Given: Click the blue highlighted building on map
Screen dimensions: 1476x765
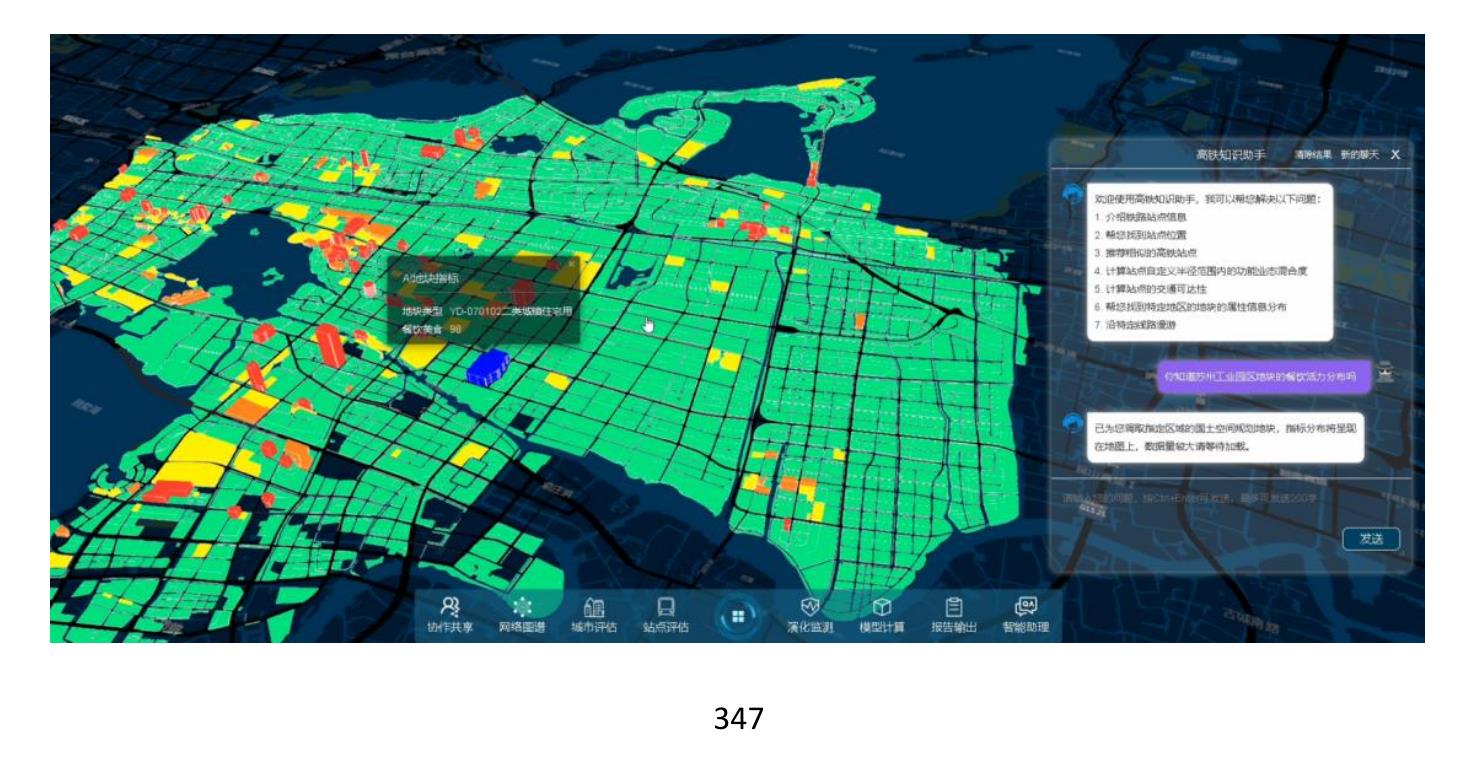Looking at the screenshot, I should (x=488, y=366).
